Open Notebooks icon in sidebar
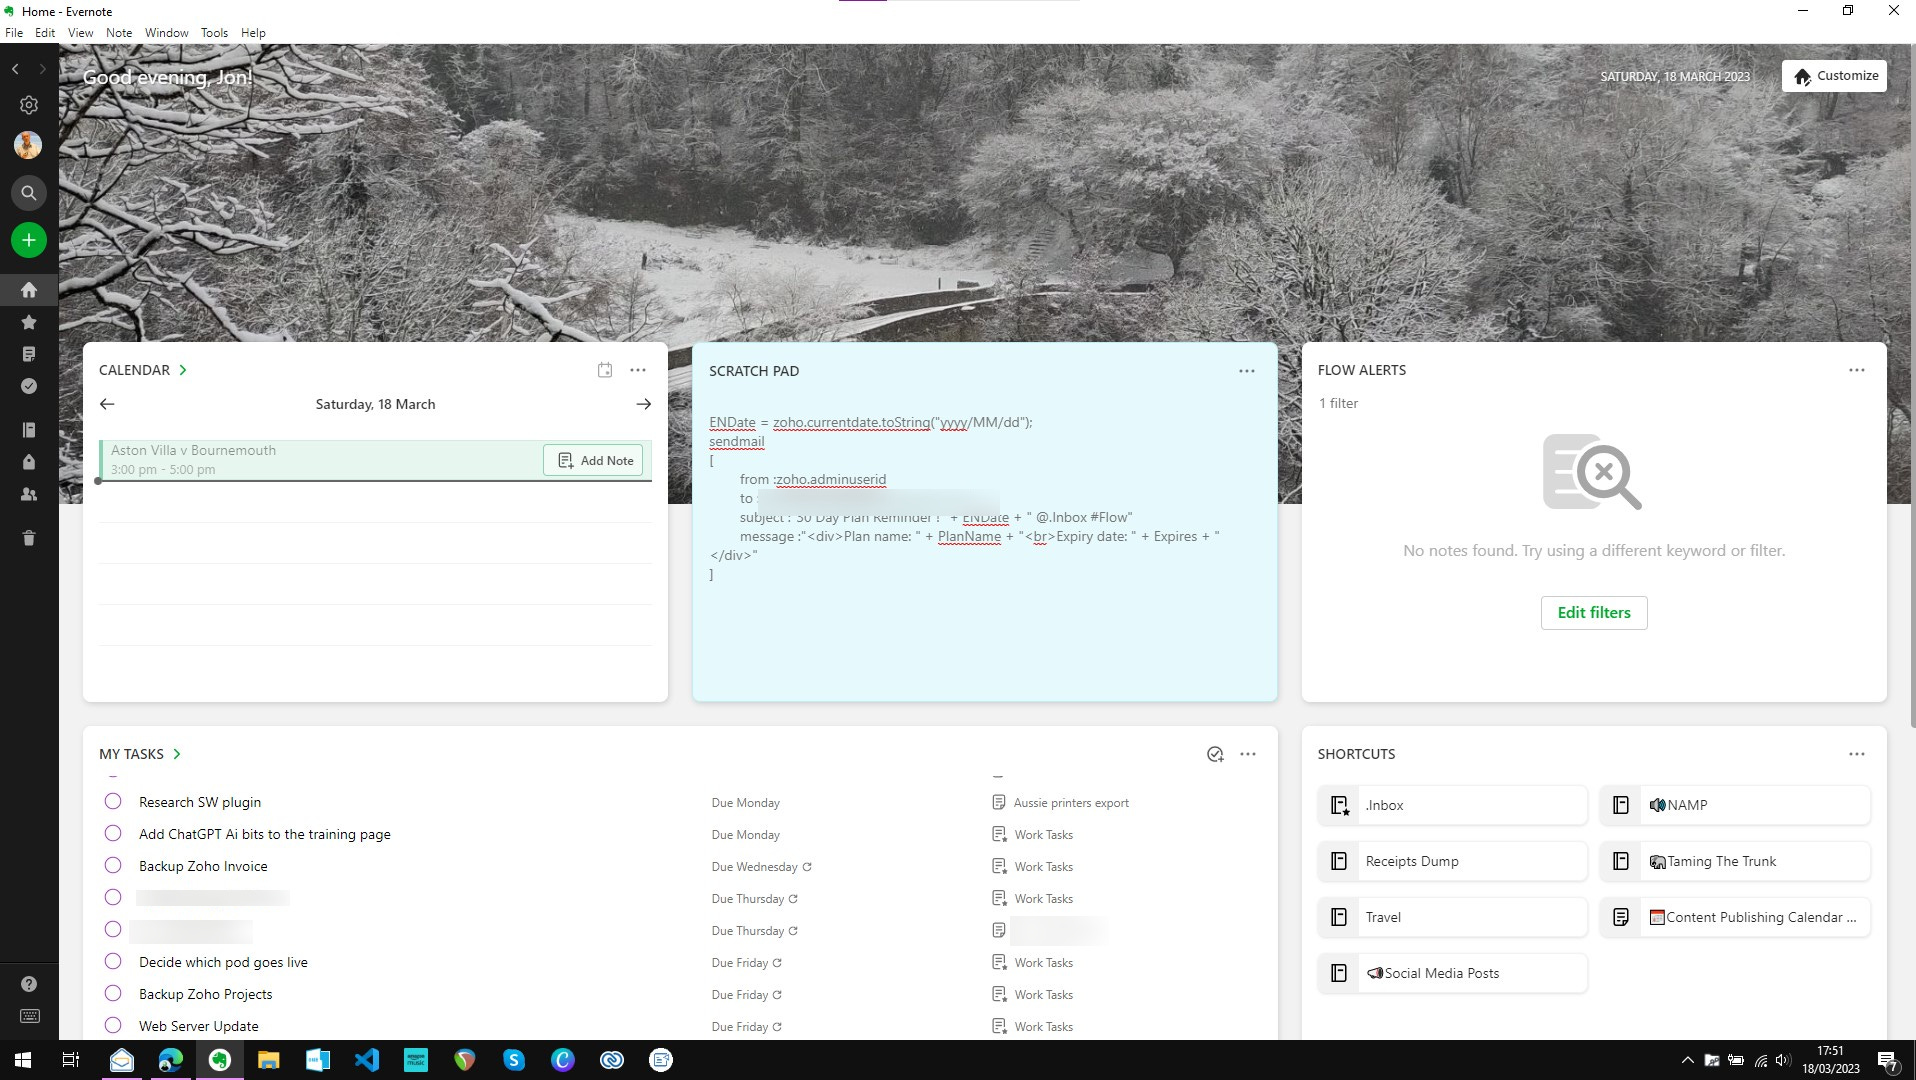The width and height of the screenshot is (1916, 1080). (x=29, y=430)
